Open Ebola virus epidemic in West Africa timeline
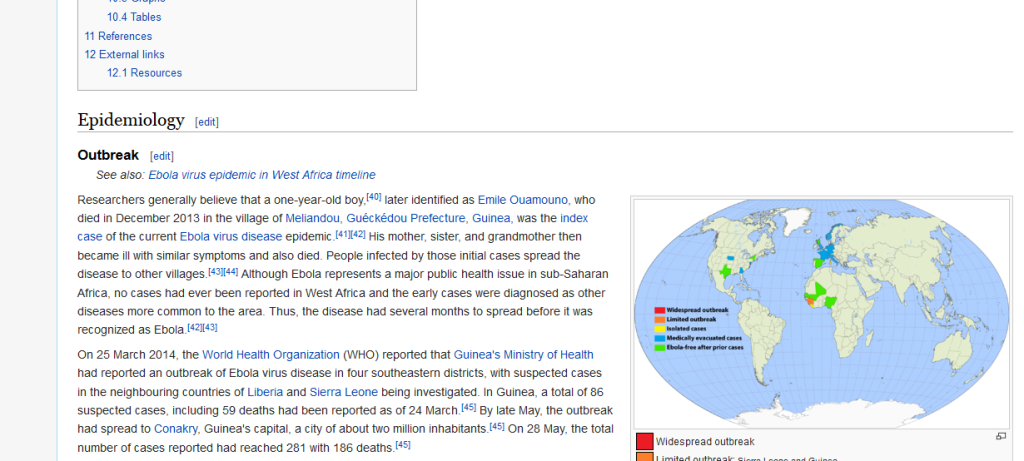1024x461 pixels. click(262, 175)
